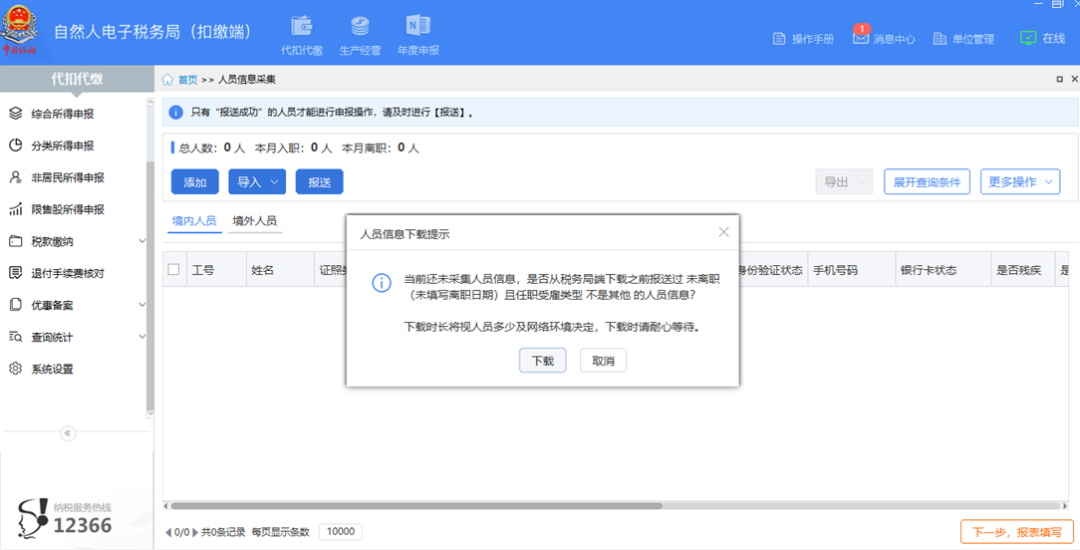Select 限售股所得申报 in sidebar
The width and height of the screenshot is (1080, 550).
[68, 209]
